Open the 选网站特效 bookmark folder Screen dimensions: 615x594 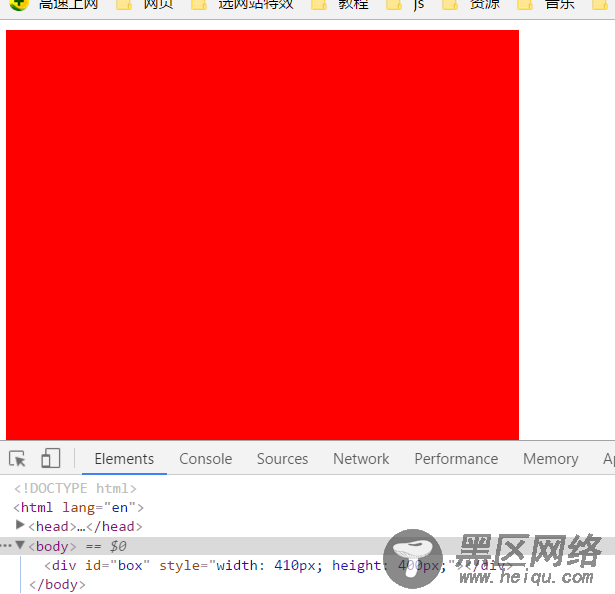[242, 5]
